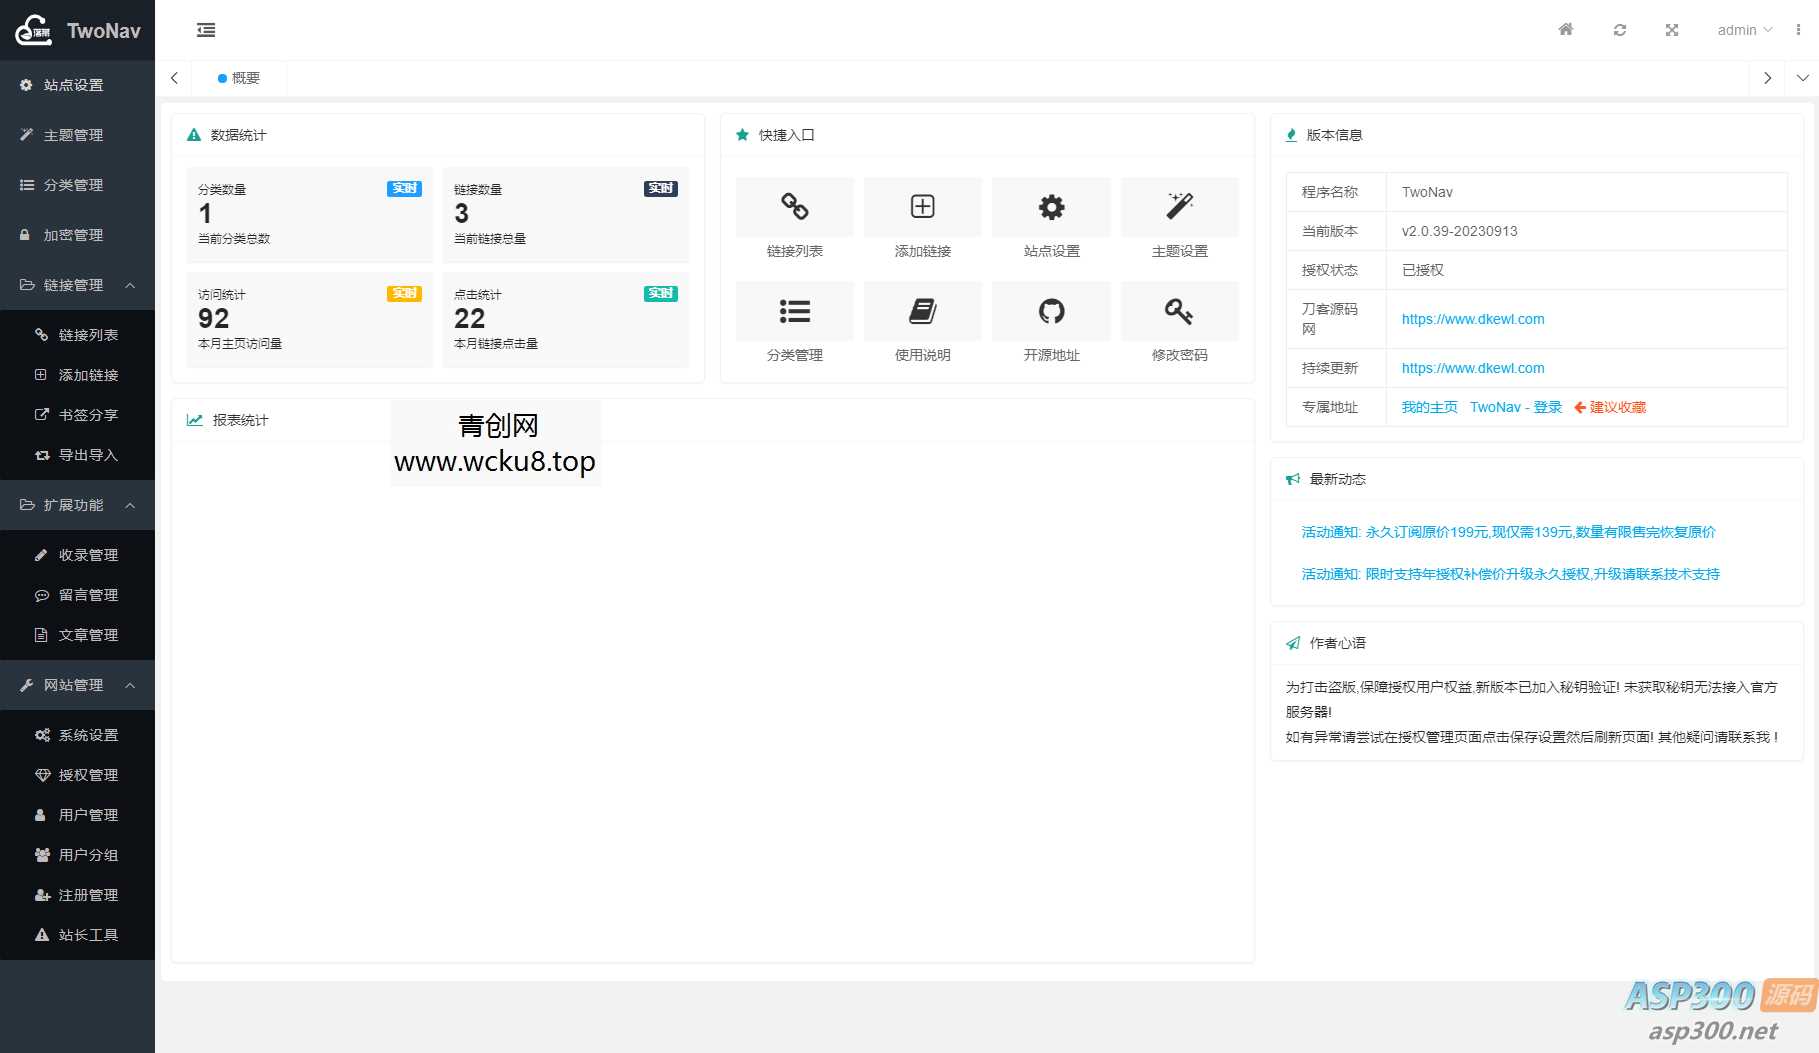Click the home icon in top bar
Screen dimensions: 1819x1053
pos(1566,30)
